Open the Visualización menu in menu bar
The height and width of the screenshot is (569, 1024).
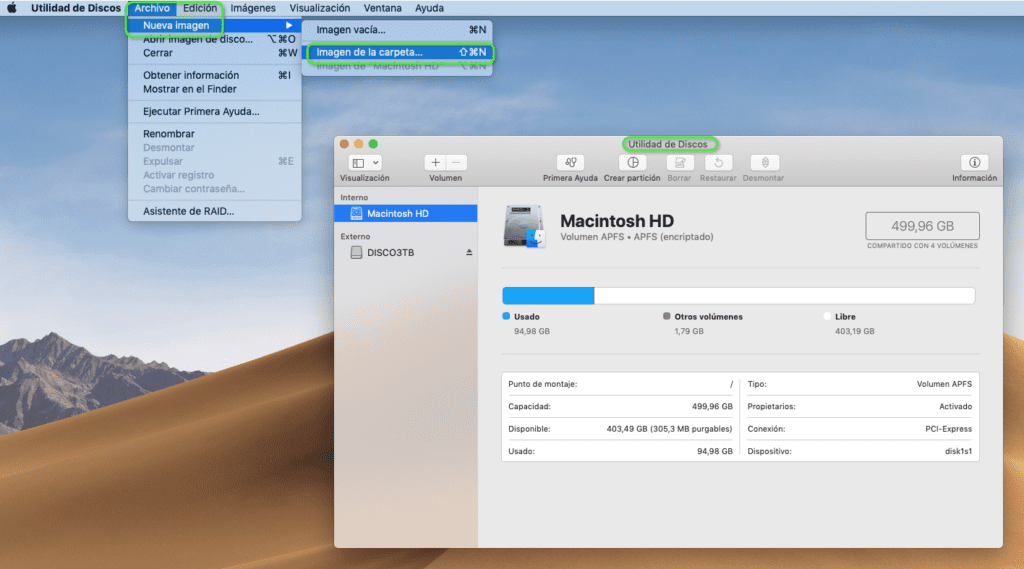pyautogui.click(x=319, y=8)
